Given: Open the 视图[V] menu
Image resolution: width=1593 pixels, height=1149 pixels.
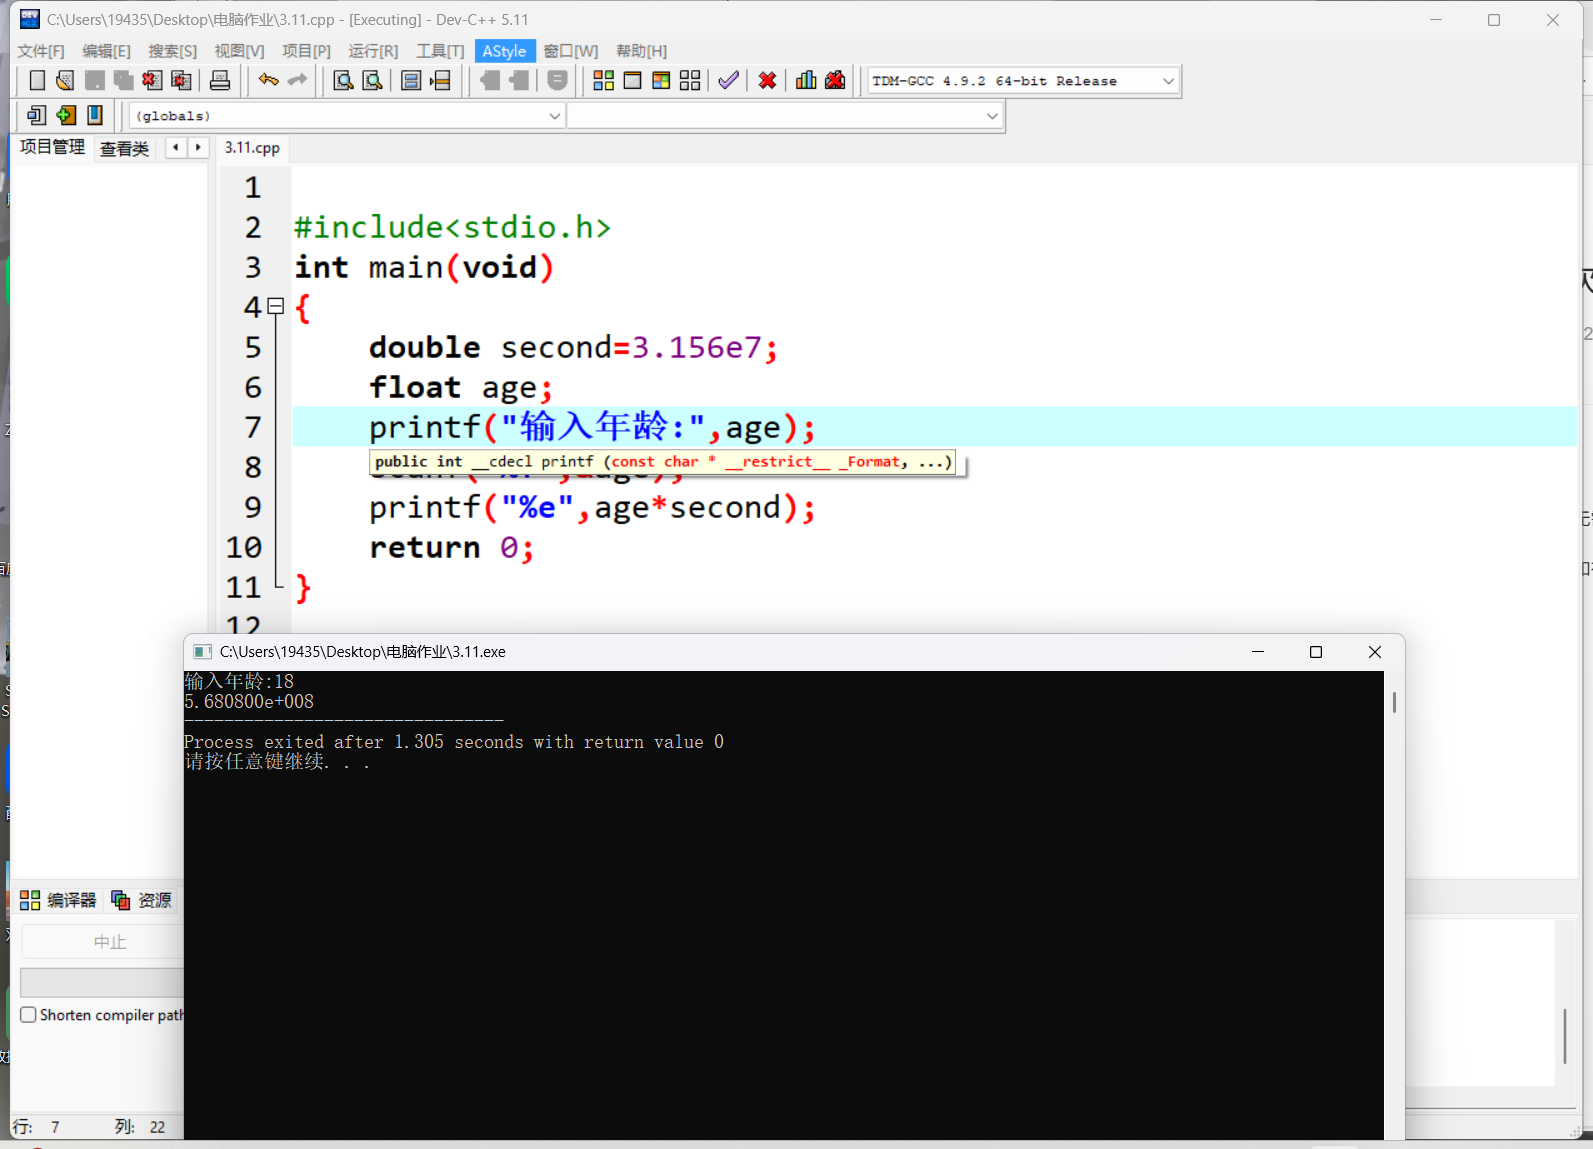Looking at the screenshot, I should [239, 51].
